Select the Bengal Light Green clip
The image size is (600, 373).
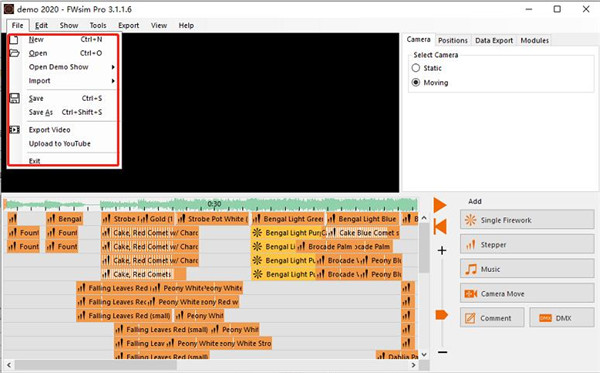click(288, 219)
